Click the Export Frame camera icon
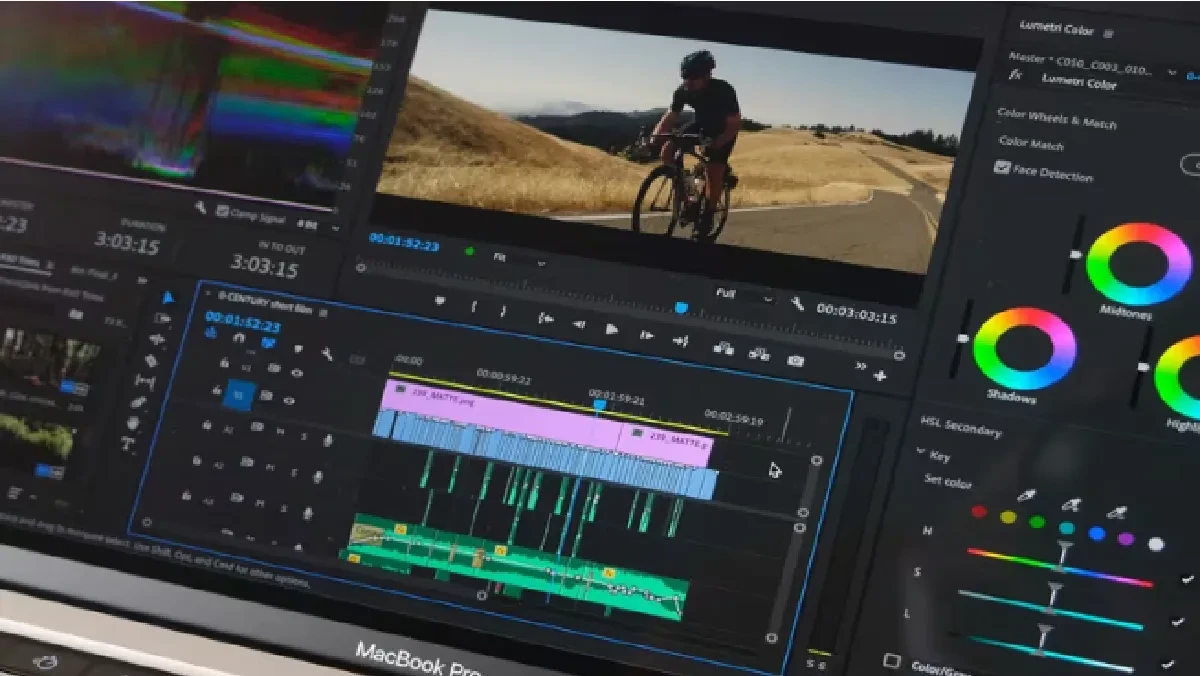Screen dimensions: 1200x676 (796, 360)
